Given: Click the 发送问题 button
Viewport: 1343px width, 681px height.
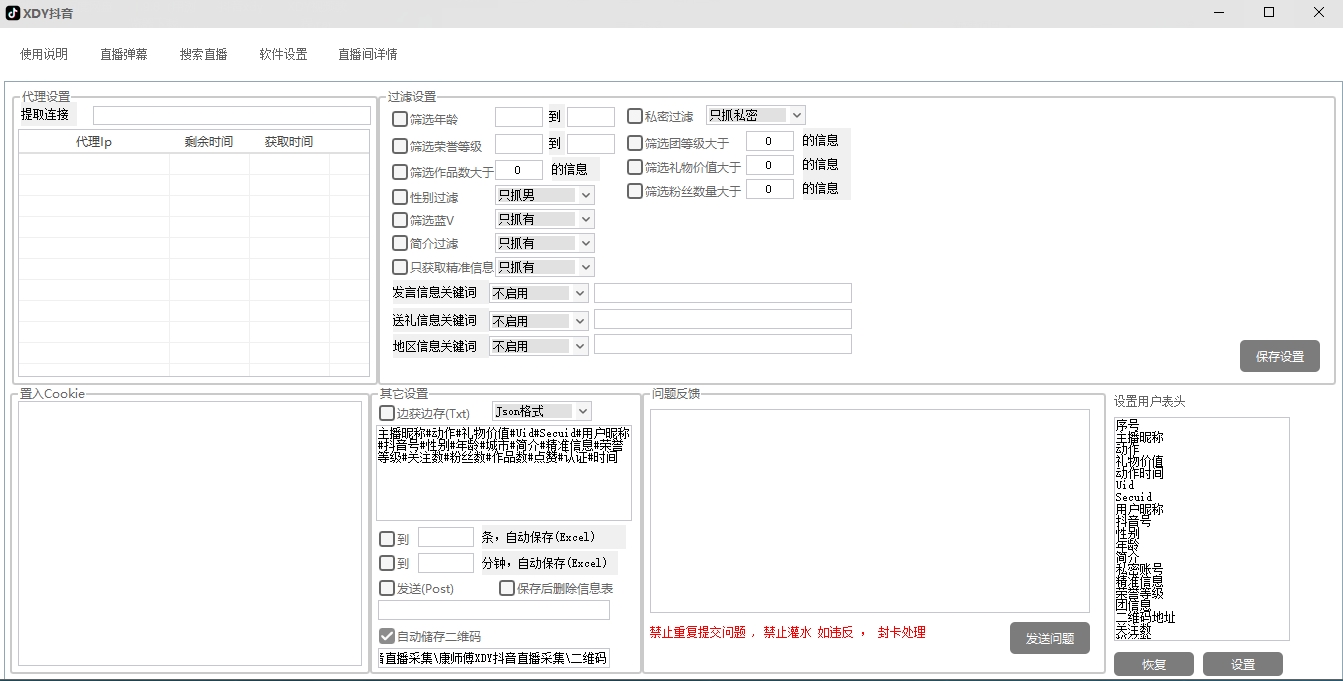Looking at the screenshot, I should coord(1050,638).
